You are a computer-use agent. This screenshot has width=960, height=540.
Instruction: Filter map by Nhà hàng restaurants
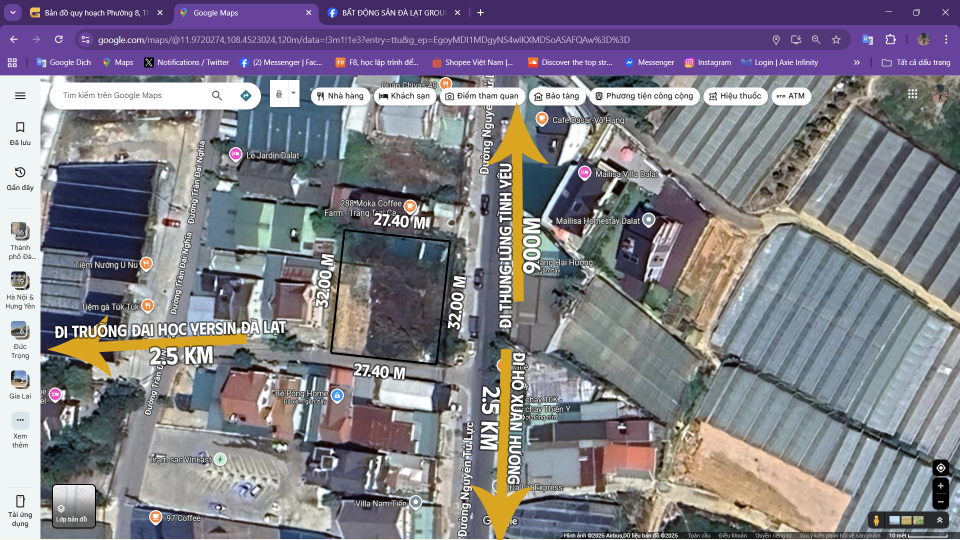(340, 96)
